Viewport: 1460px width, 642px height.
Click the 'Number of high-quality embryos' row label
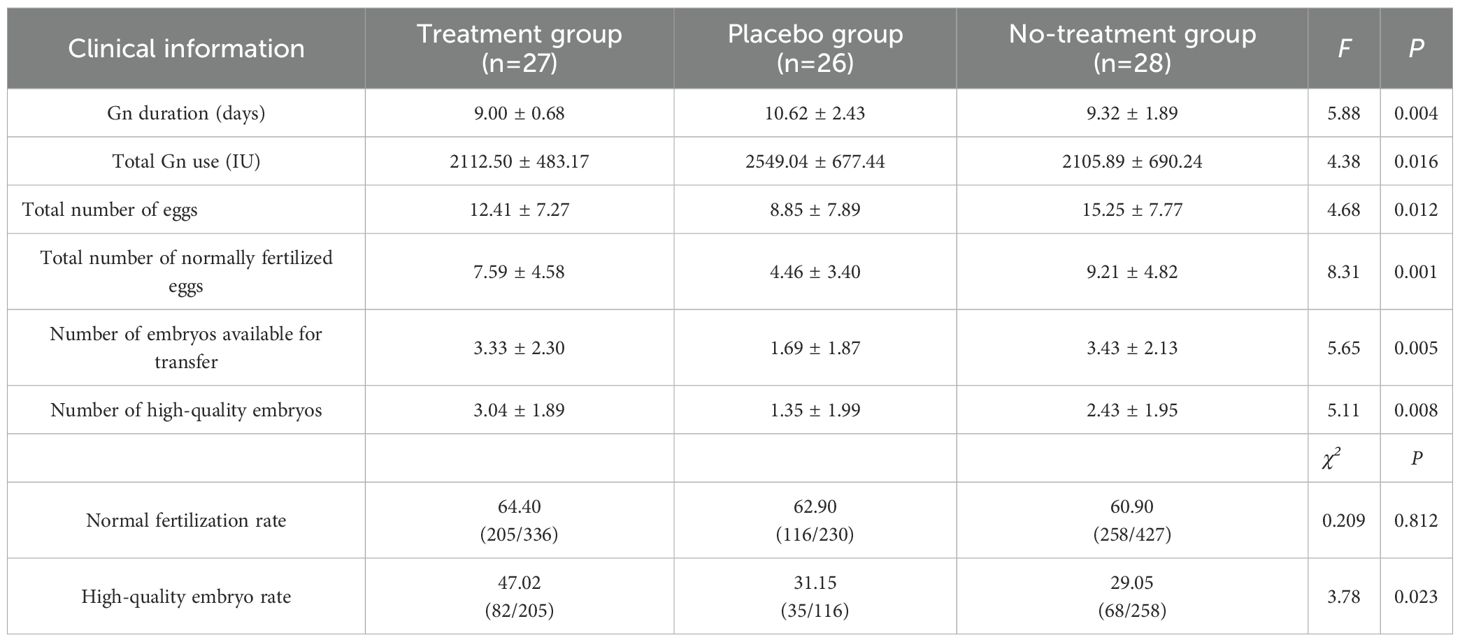pos(187,410)
